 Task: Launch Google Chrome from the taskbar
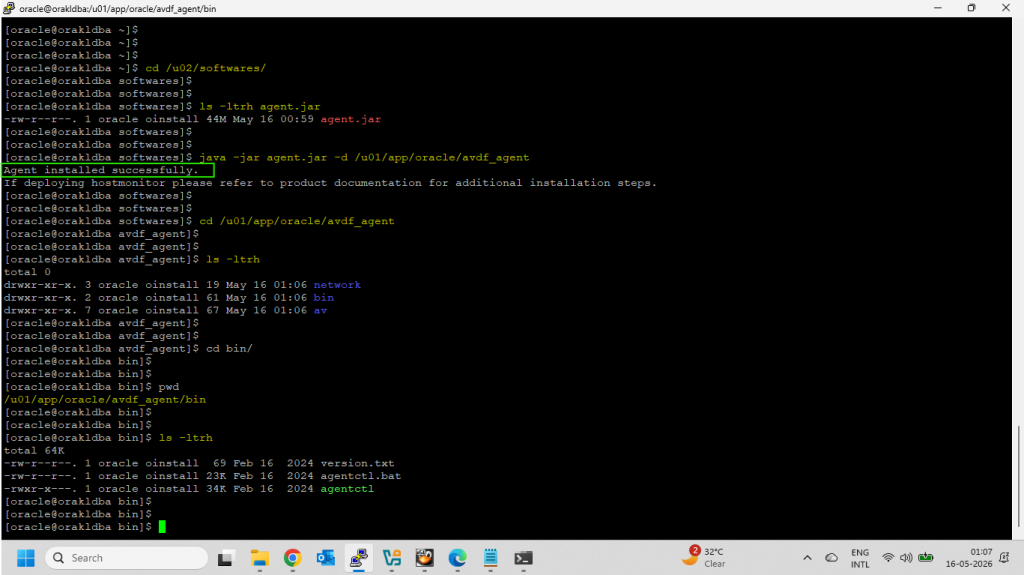click(x=293, y=558)
